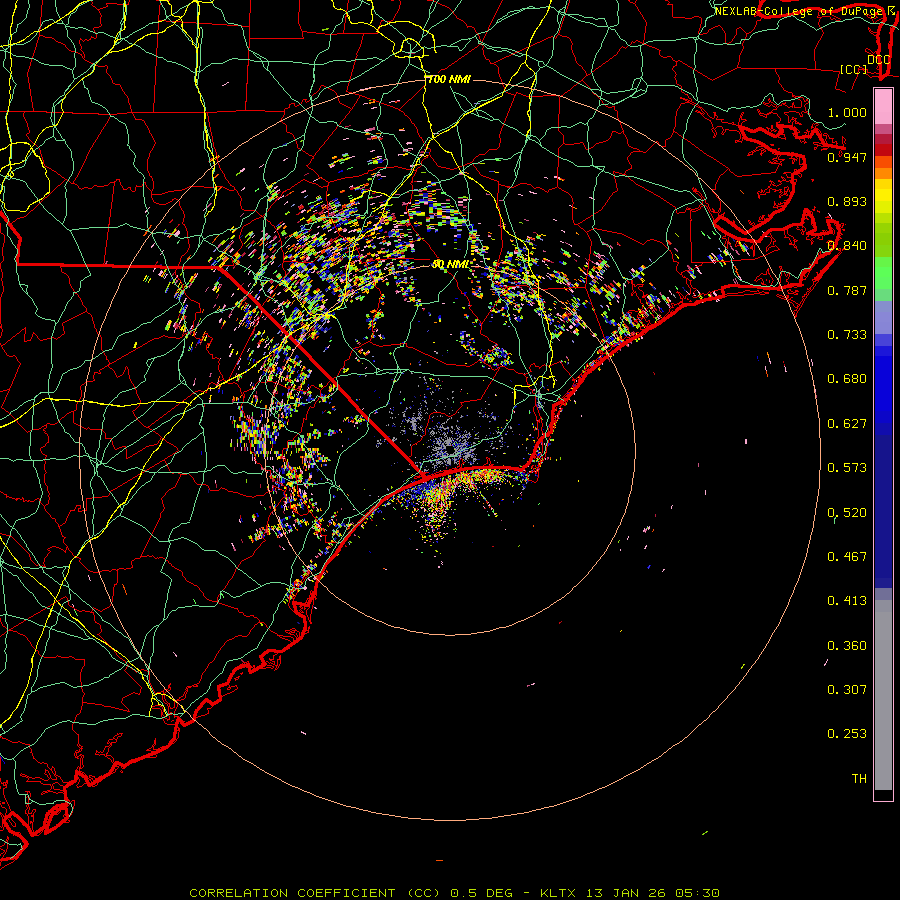Click the 0.840 legend value

pyautogui.click(x=847, y=246)
